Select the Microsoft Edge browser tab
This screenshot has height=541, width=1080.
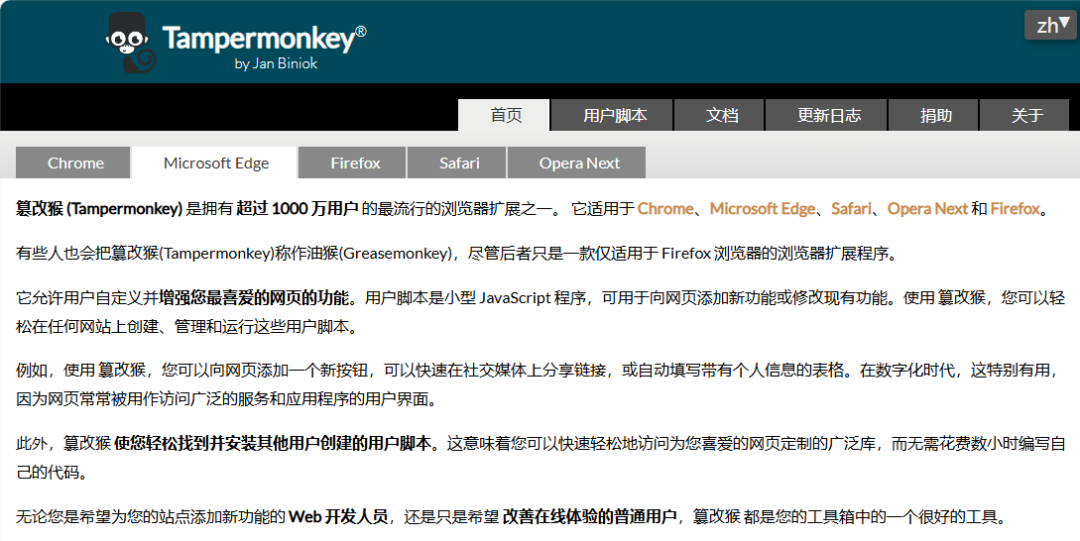pyautogui.click(x=215, y=163)
